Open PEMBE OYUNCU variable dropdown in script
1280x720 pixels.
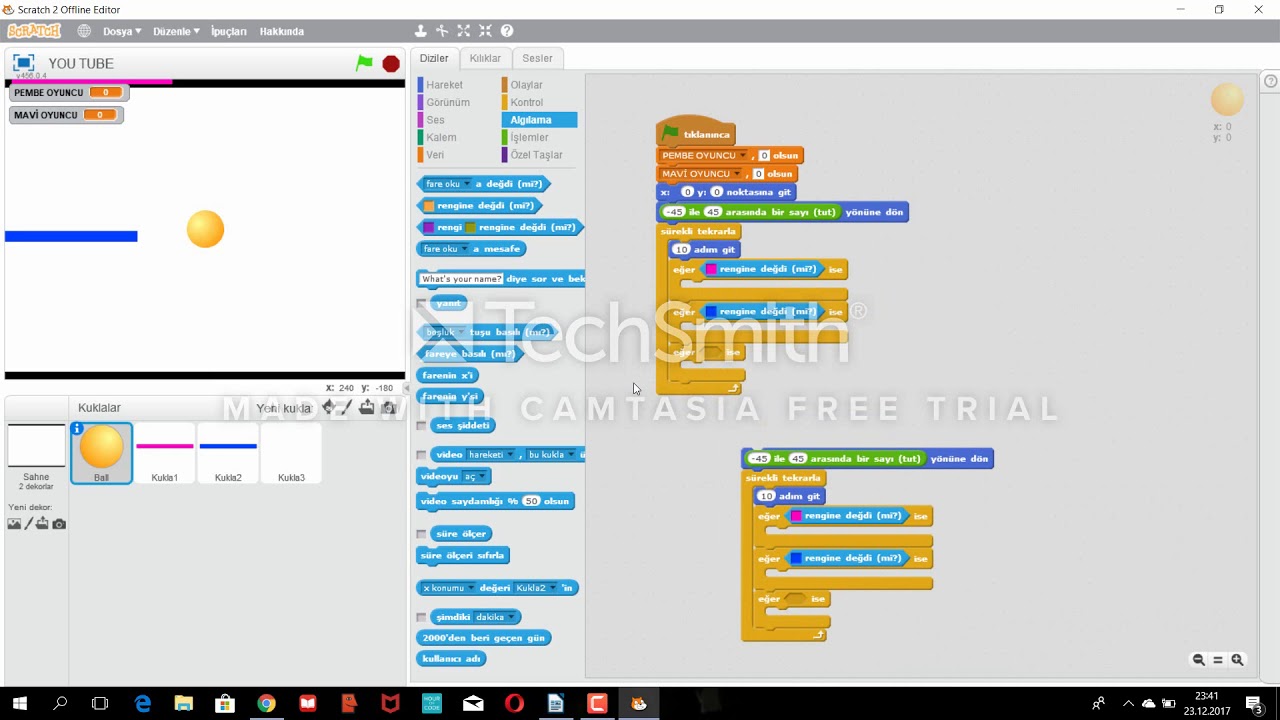(703, 155)
